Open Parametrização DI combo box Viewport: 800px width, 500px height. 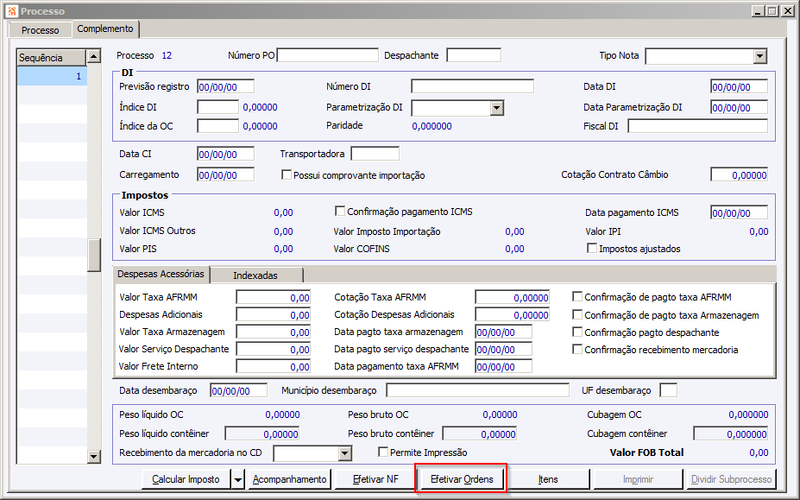[496, 108]
